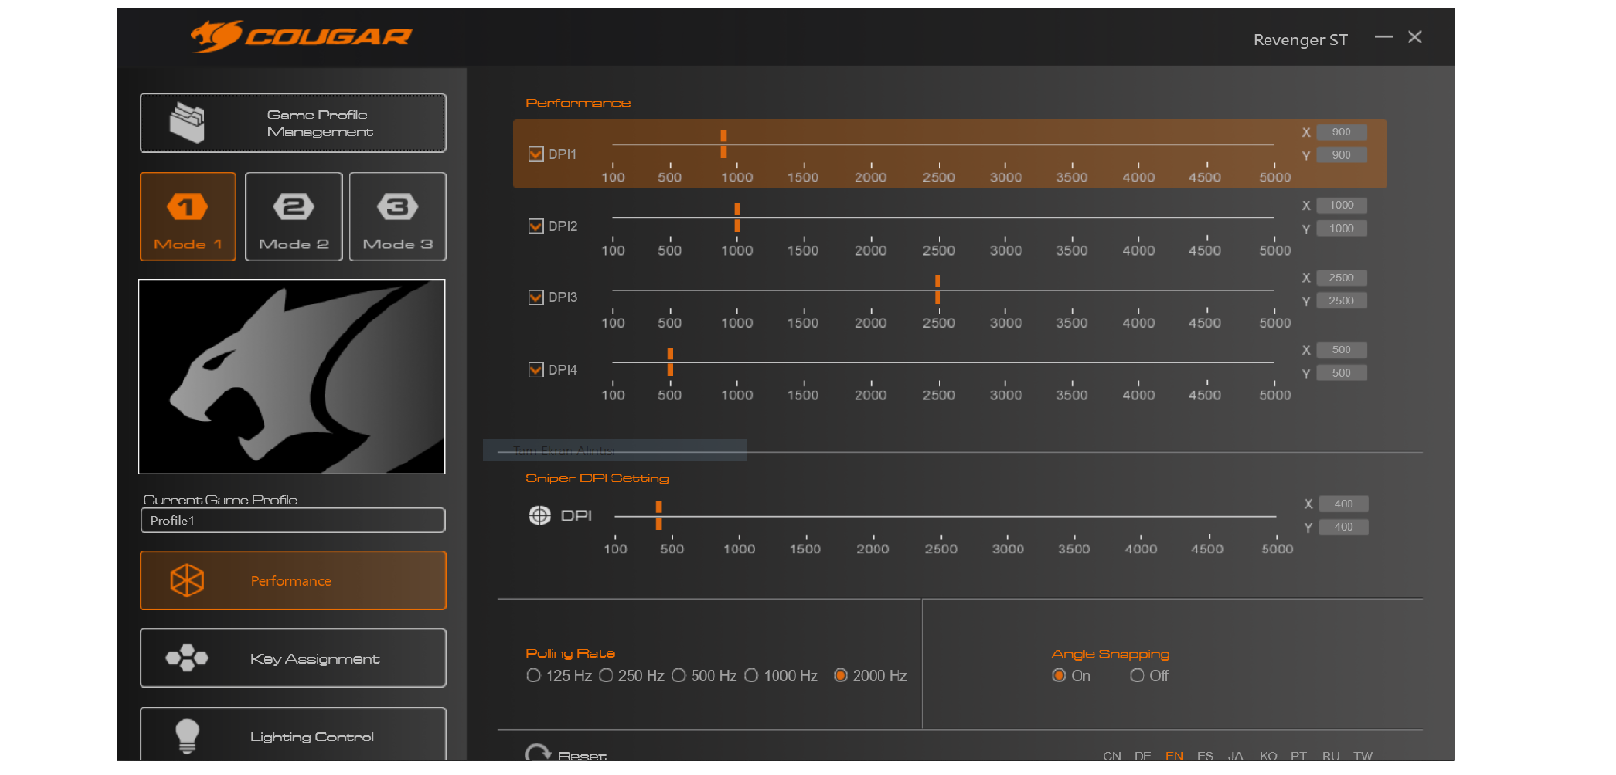
Task: Select 500 Hz polling rate
Action: click(679, 676)
